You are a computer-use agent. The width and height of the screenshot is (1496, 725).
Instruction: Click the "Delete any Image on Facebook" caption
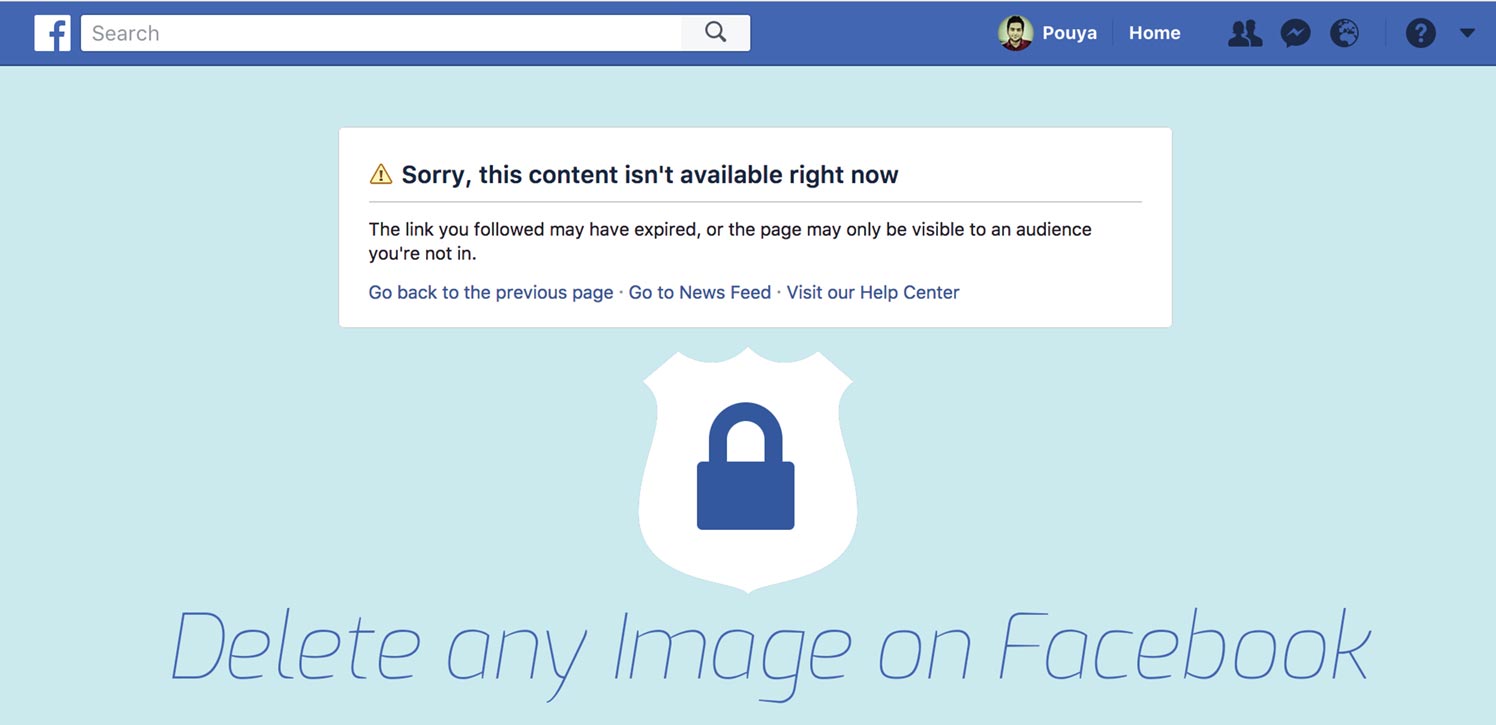(x=770, y=648)
